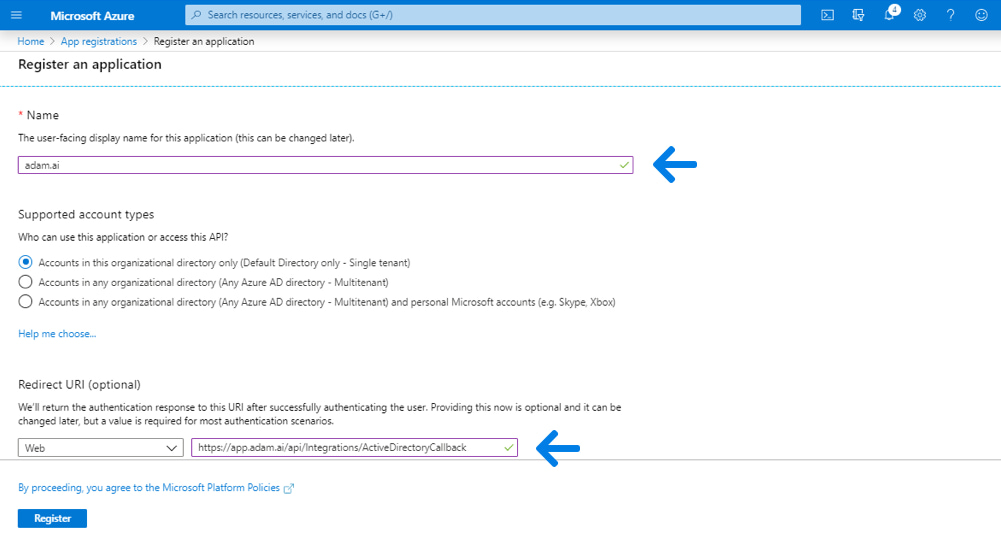Click the Microsoft Azure logo text

click(x=93, y=15)
